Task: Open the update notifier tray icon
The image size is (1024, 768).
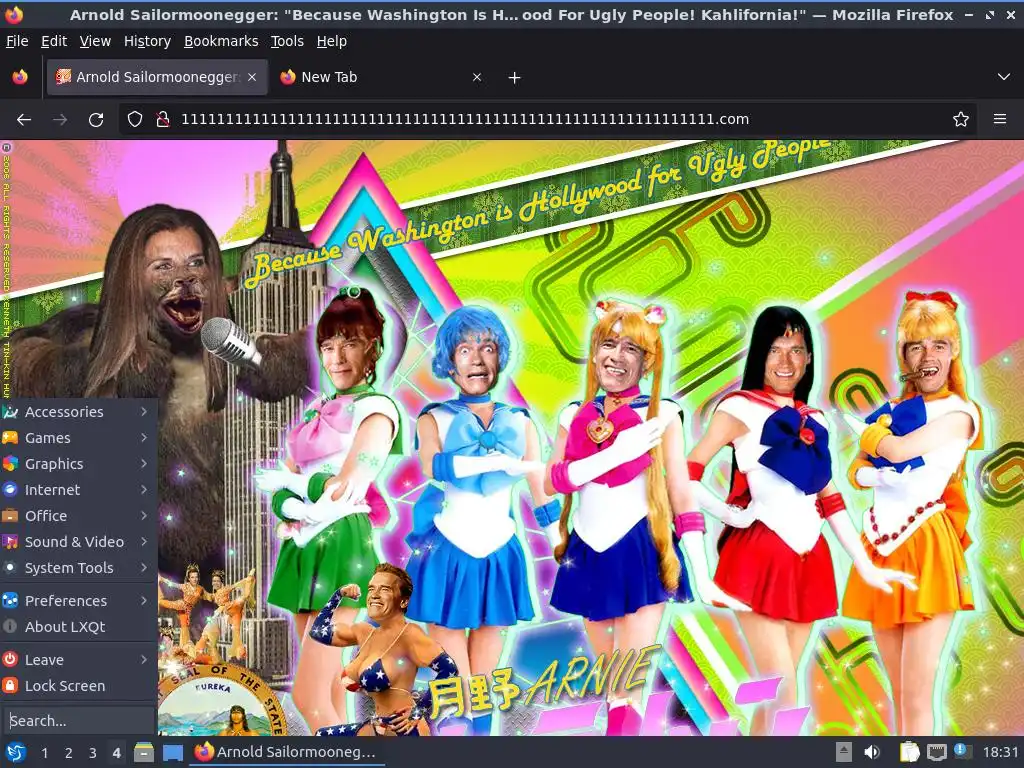Action: [x=962, y=751]
